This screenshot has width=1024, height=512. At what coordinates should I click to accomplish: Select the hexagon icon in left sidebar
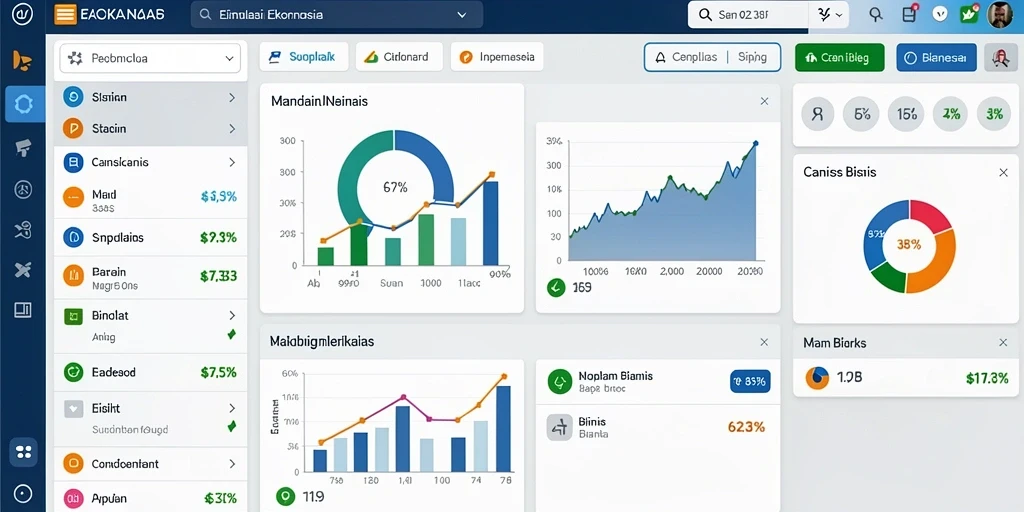24,104
